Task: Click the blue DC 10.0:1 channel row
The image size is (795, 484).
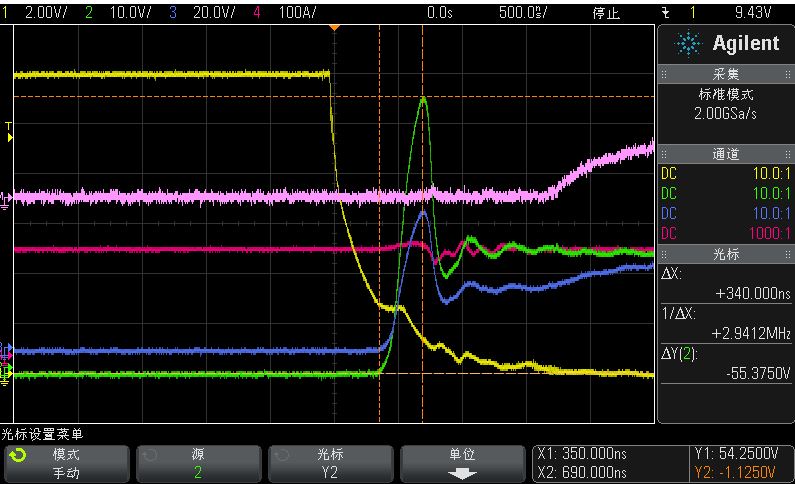Action: click(x=726, y=213)
